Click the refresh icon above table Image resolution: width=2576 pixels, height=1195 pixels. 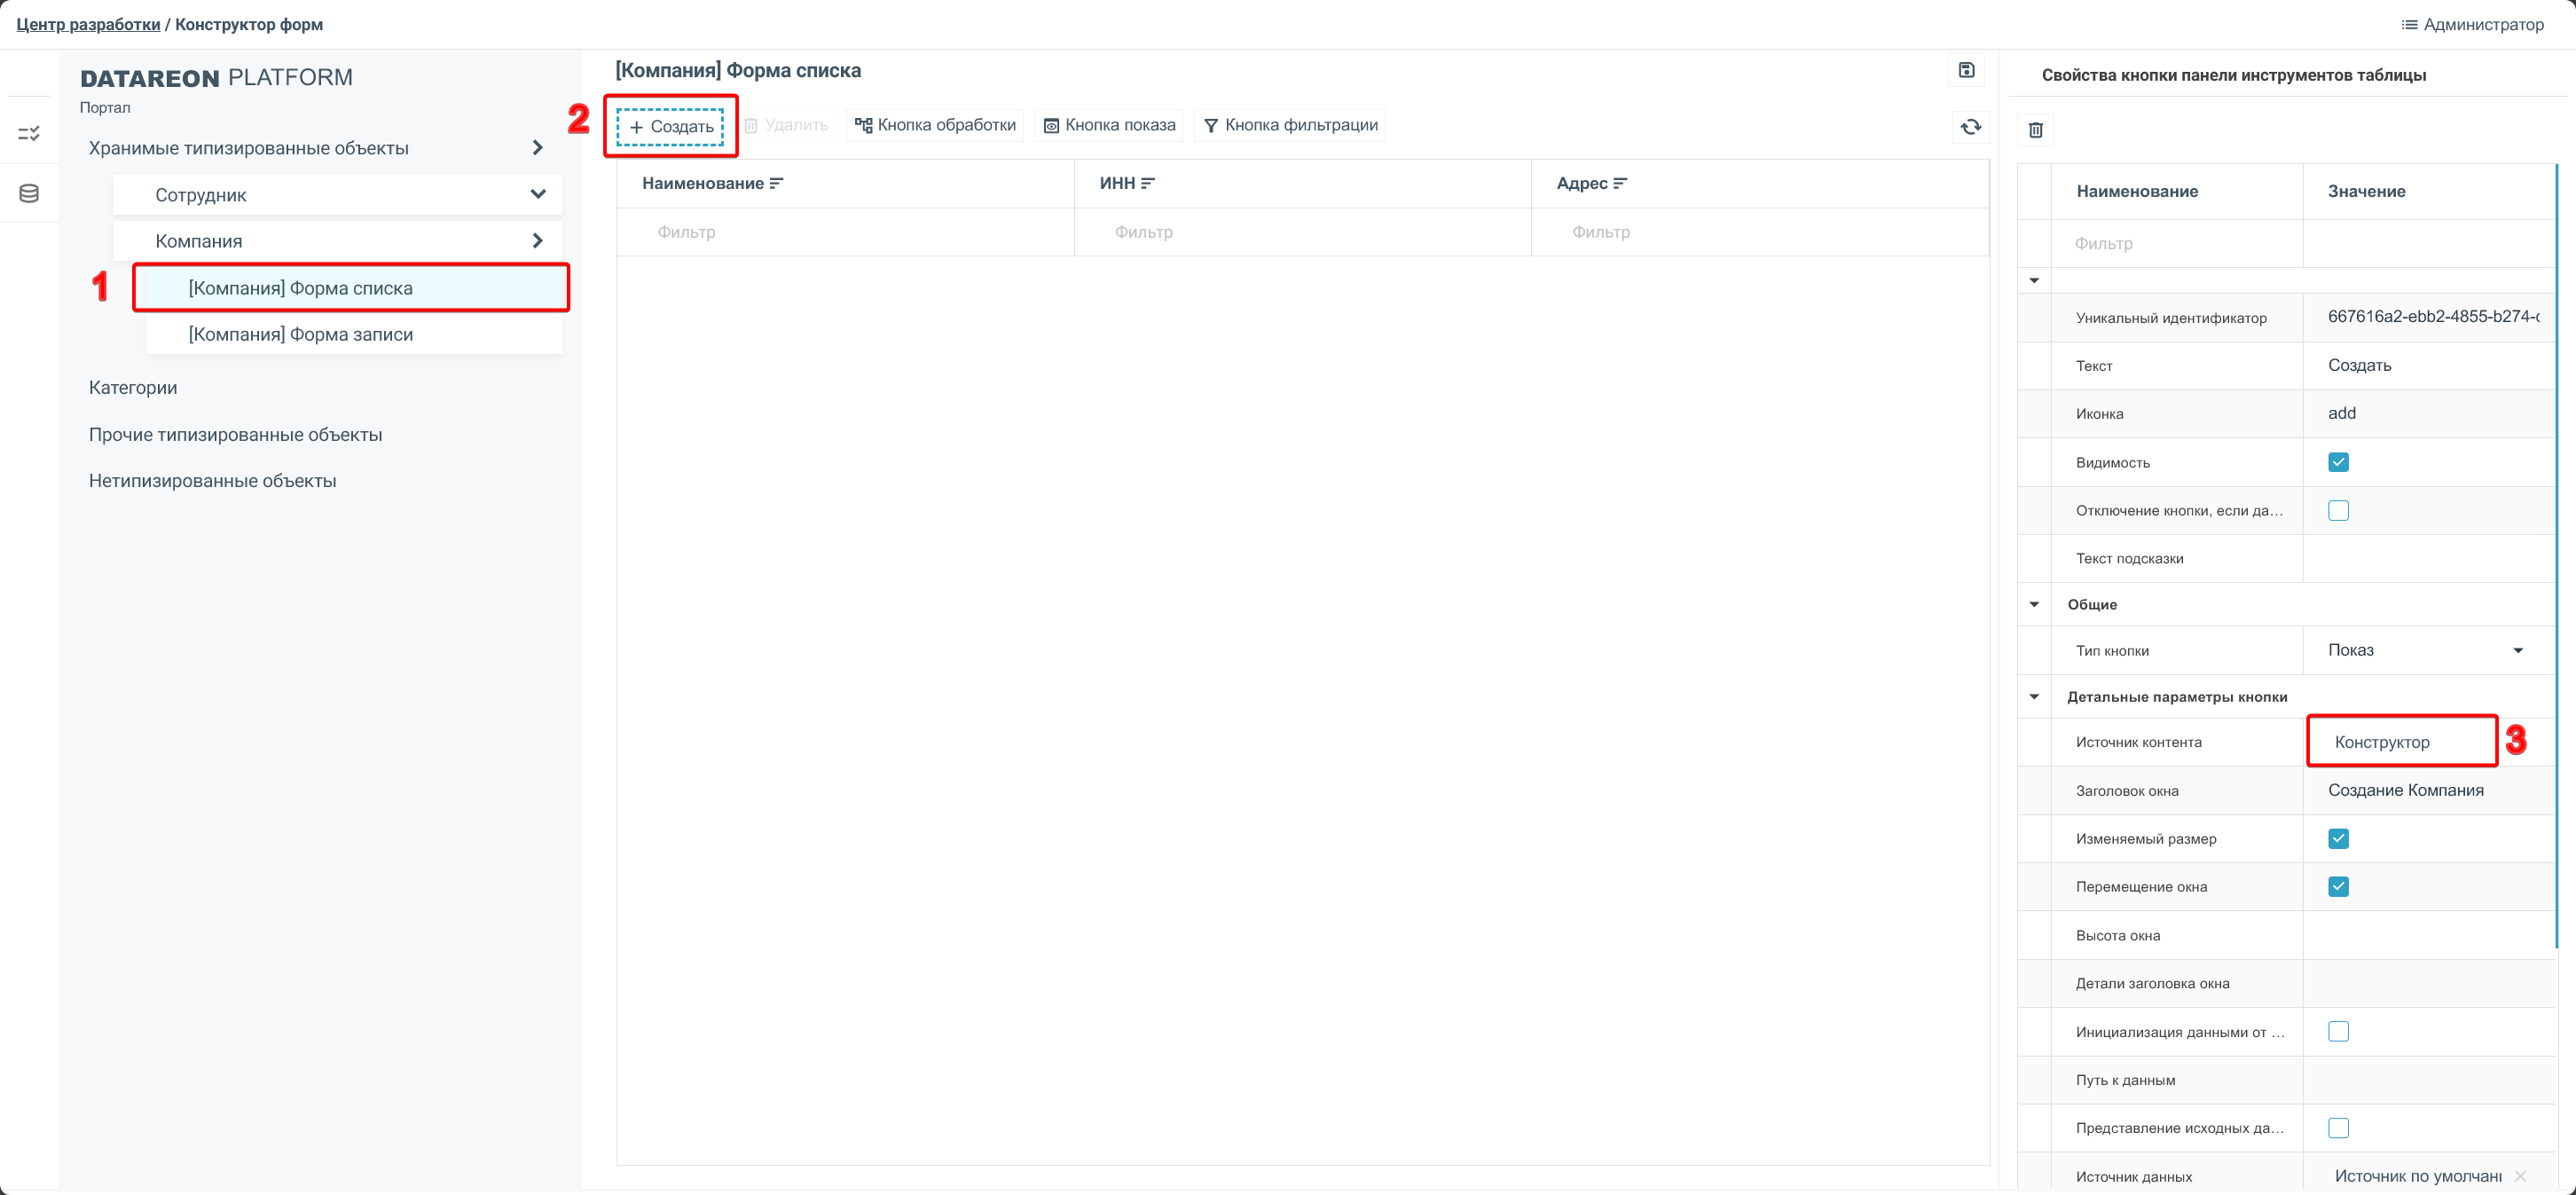click(x=1970, y=127)
